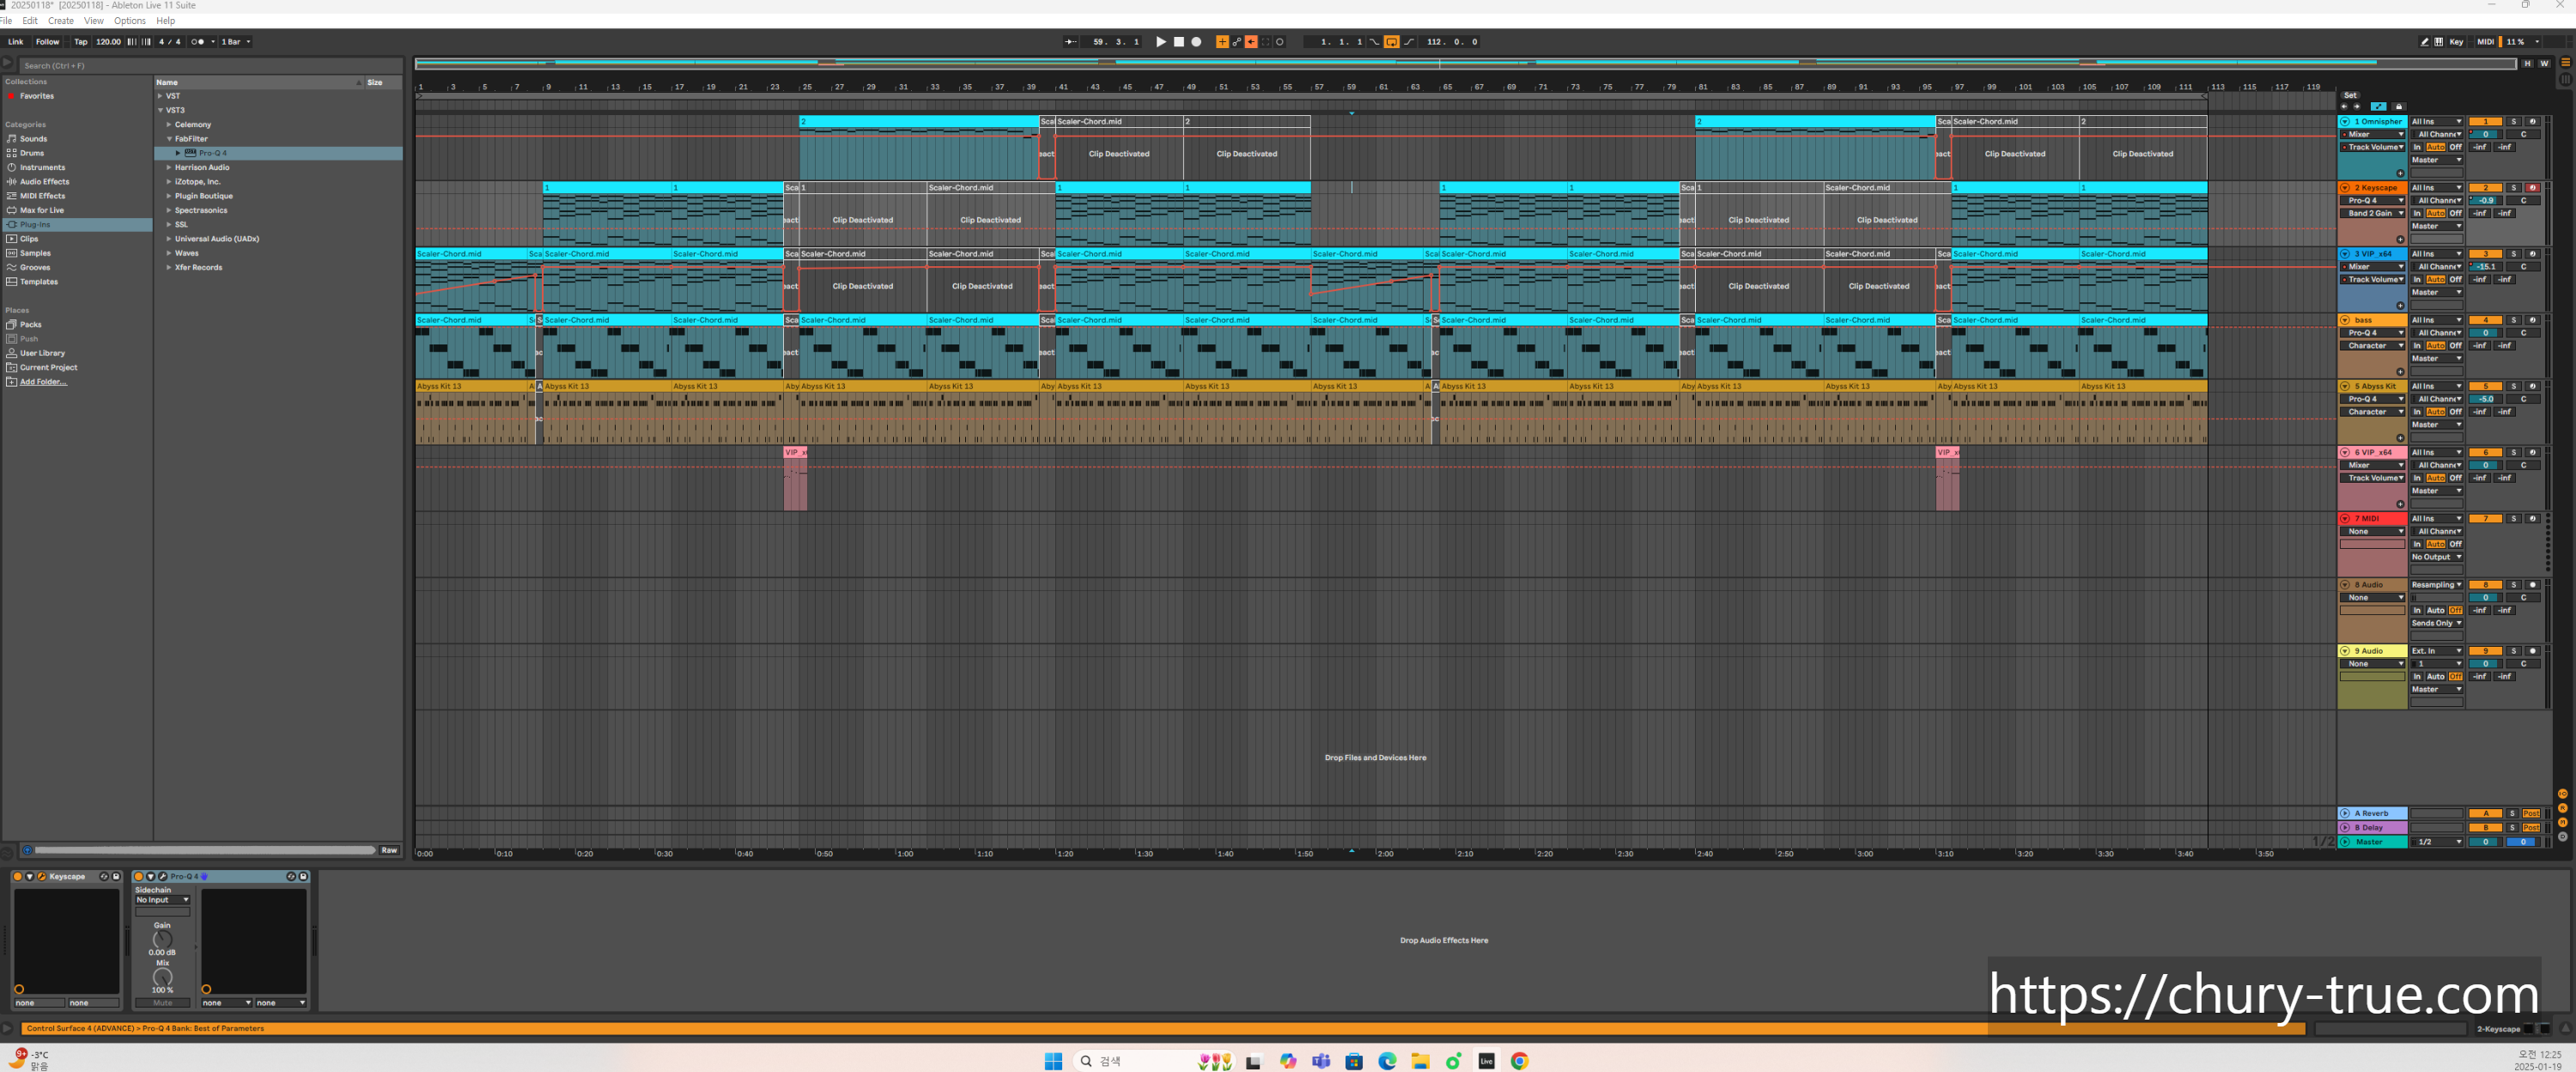2576x1072 pixels.
Task: Click Re-enable Automation arrow icon
Action: pyautogui.click(x=1251, y=42)
